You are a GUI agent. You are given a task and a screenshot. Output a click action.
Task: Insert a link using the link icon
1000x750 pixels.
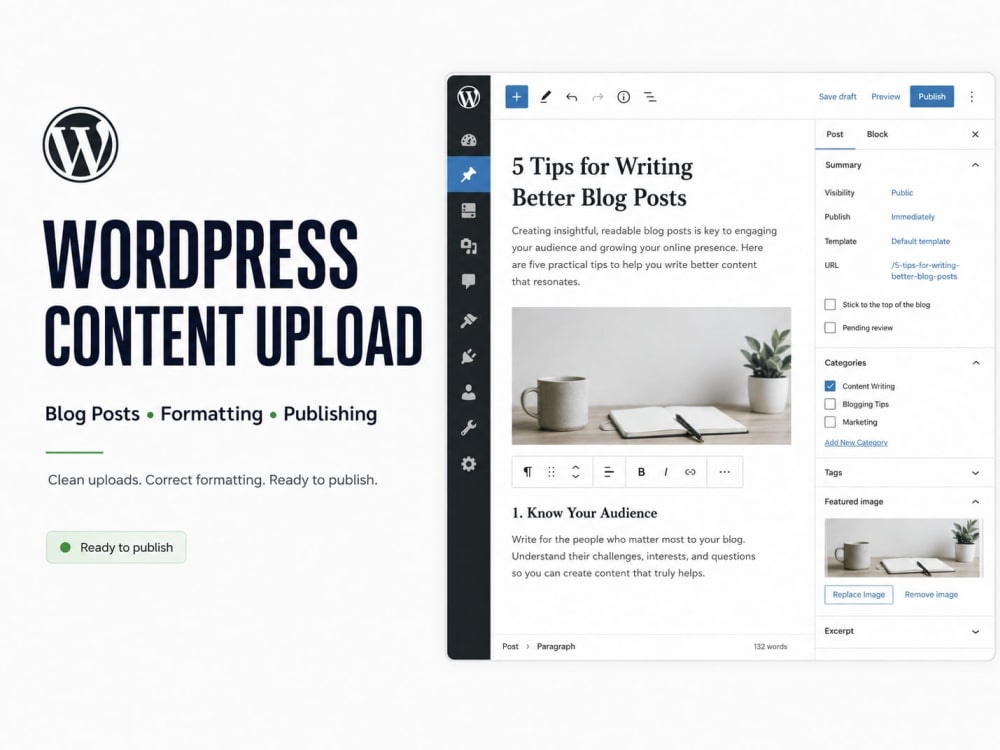[x=690, y=472]
